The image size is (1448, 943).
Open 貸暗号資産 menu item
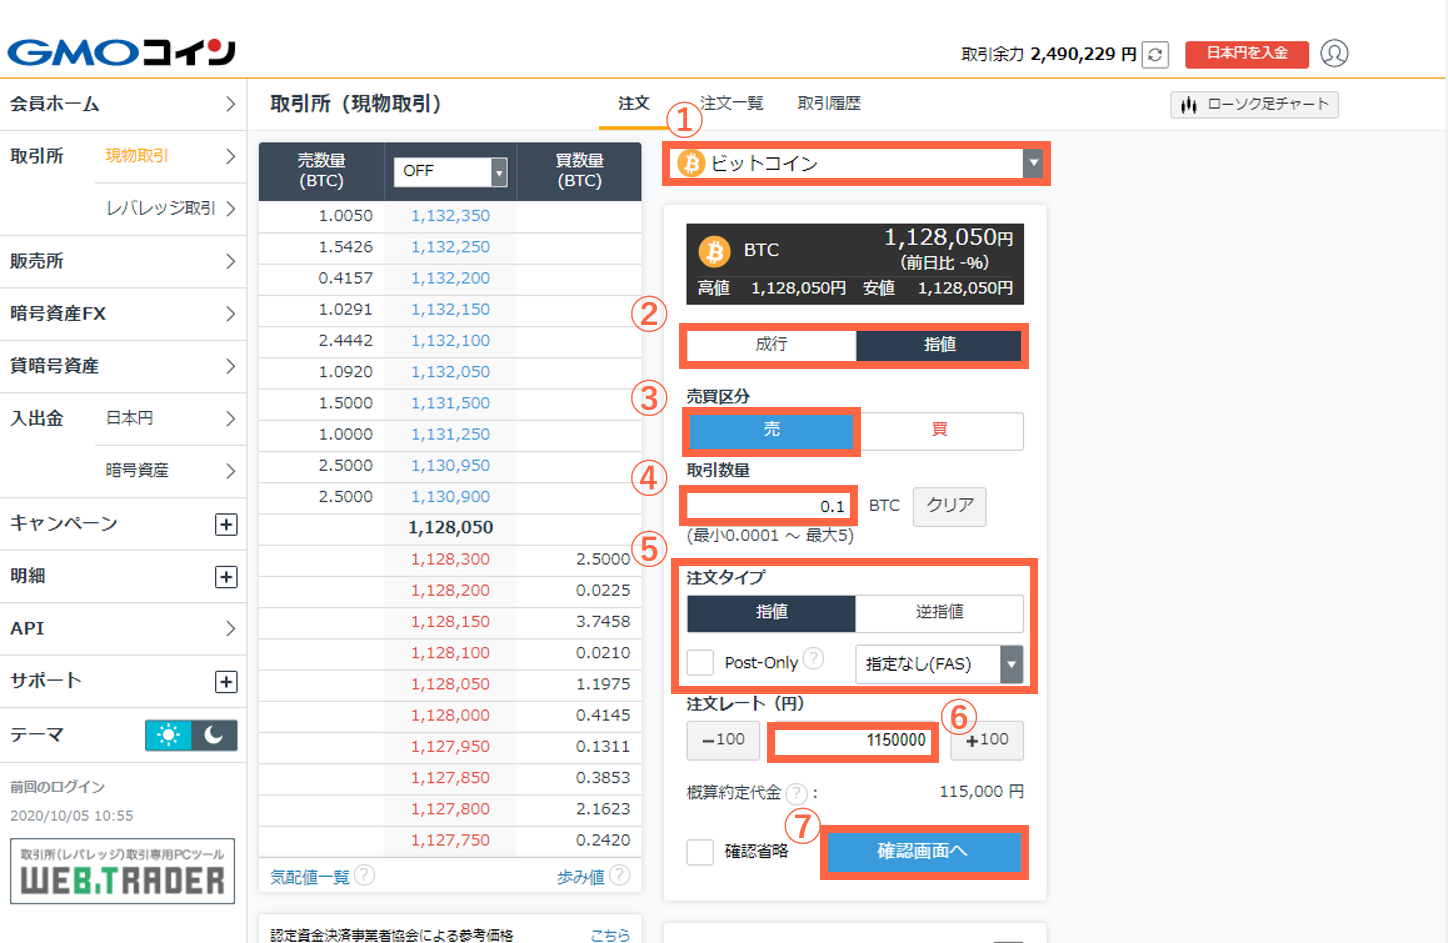(122, 366)
